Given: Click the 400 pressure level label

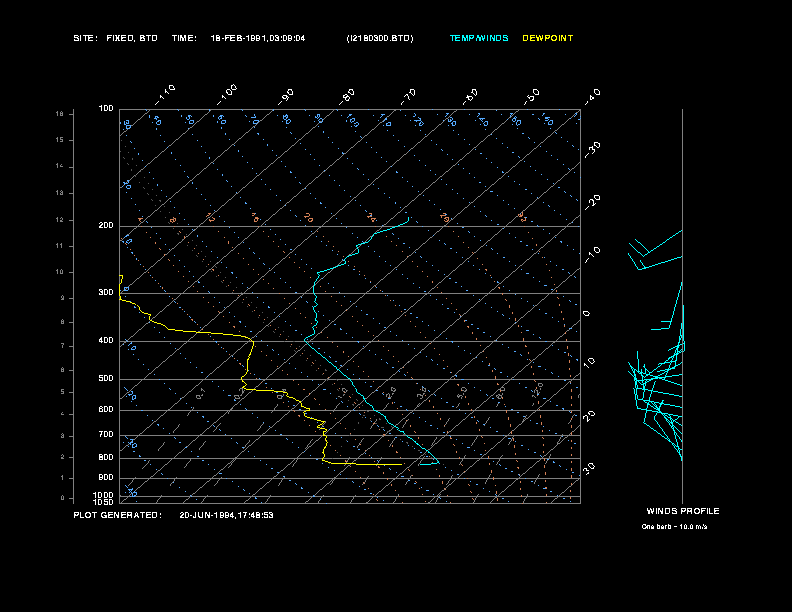Looking at the screenshot, I should click(x=106, y=340).
